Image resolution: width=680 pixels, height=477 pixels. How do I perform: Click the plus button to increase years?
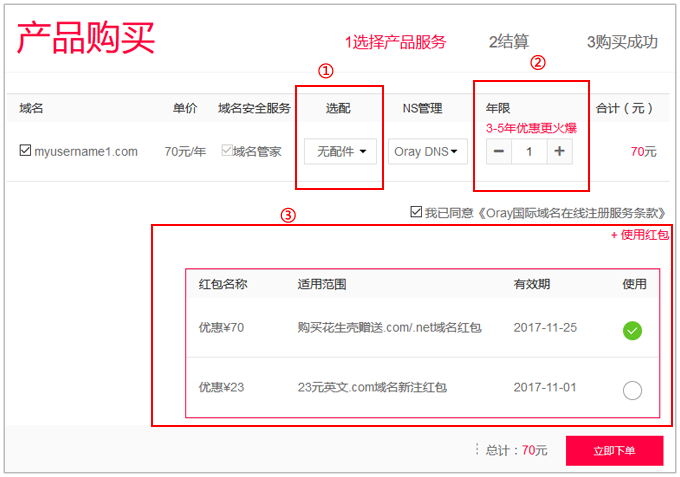tap(559, 152)
